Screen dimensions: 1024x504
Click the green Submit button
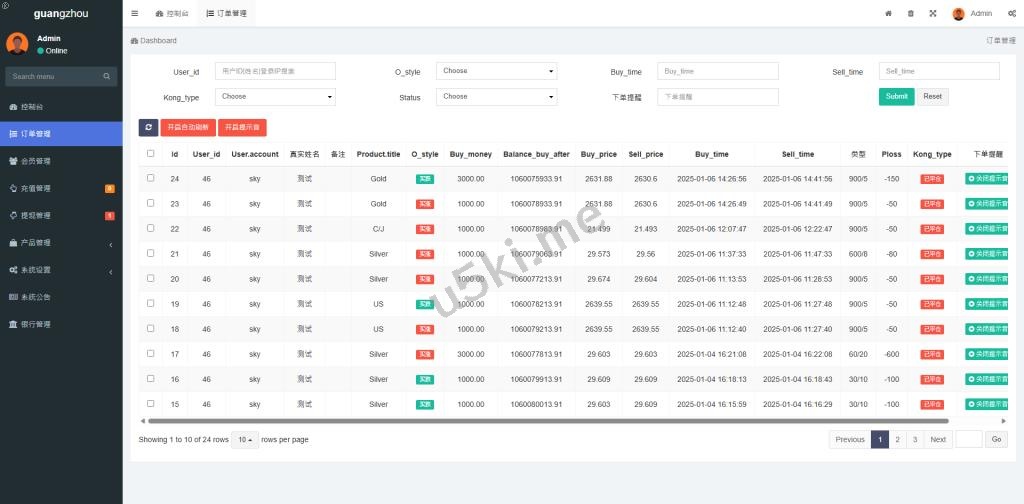click(896, 97)
